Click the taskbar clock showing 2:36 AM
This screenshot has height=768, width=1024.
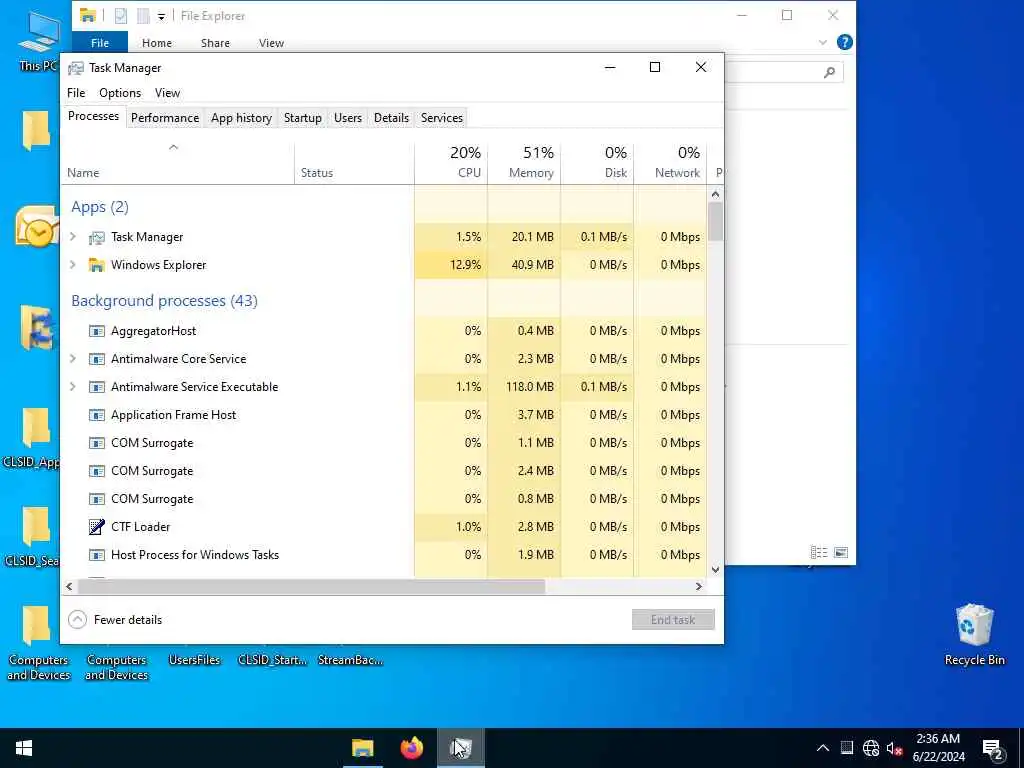click(x=938, y=748)
